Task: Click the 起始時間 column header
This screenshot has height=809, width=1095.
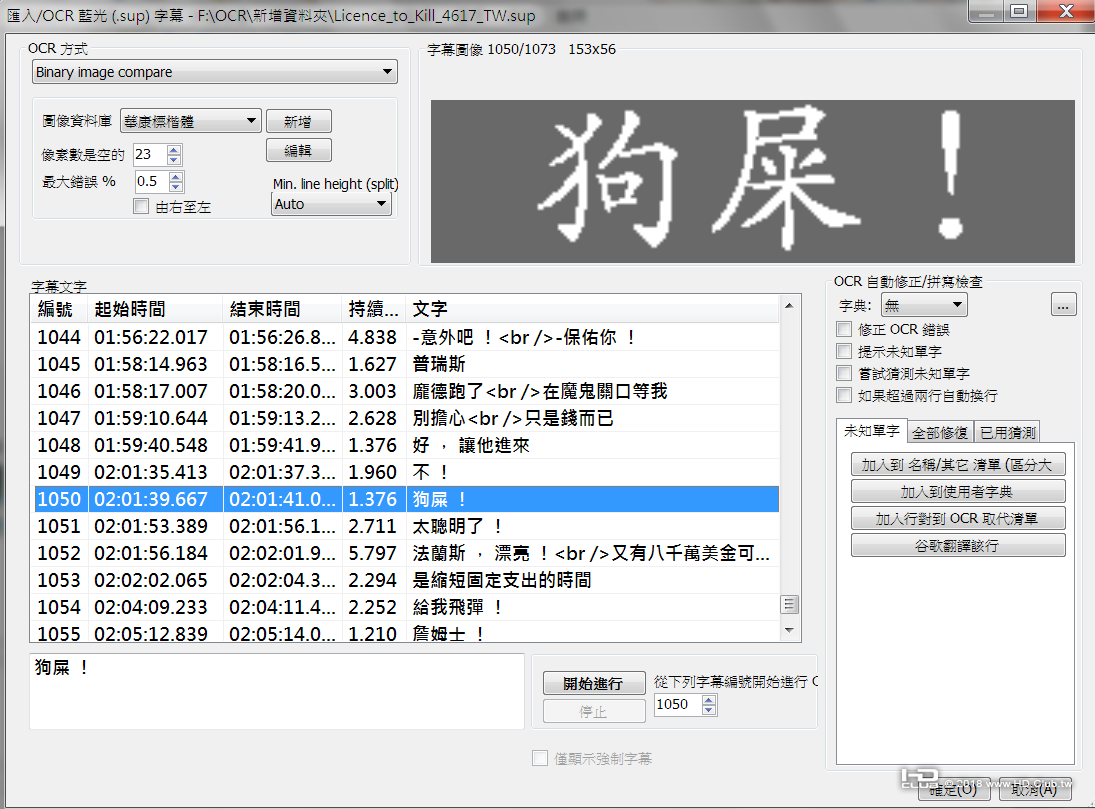Action: 155,309
